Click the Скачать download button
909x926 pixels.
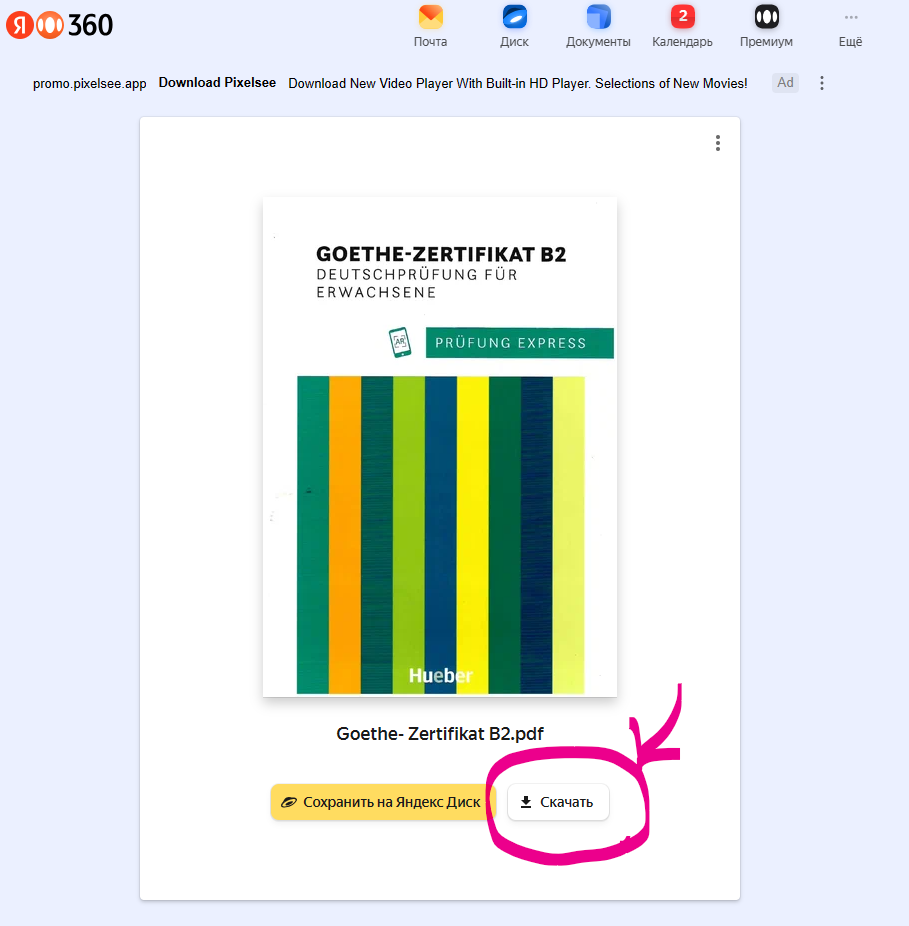558,802
